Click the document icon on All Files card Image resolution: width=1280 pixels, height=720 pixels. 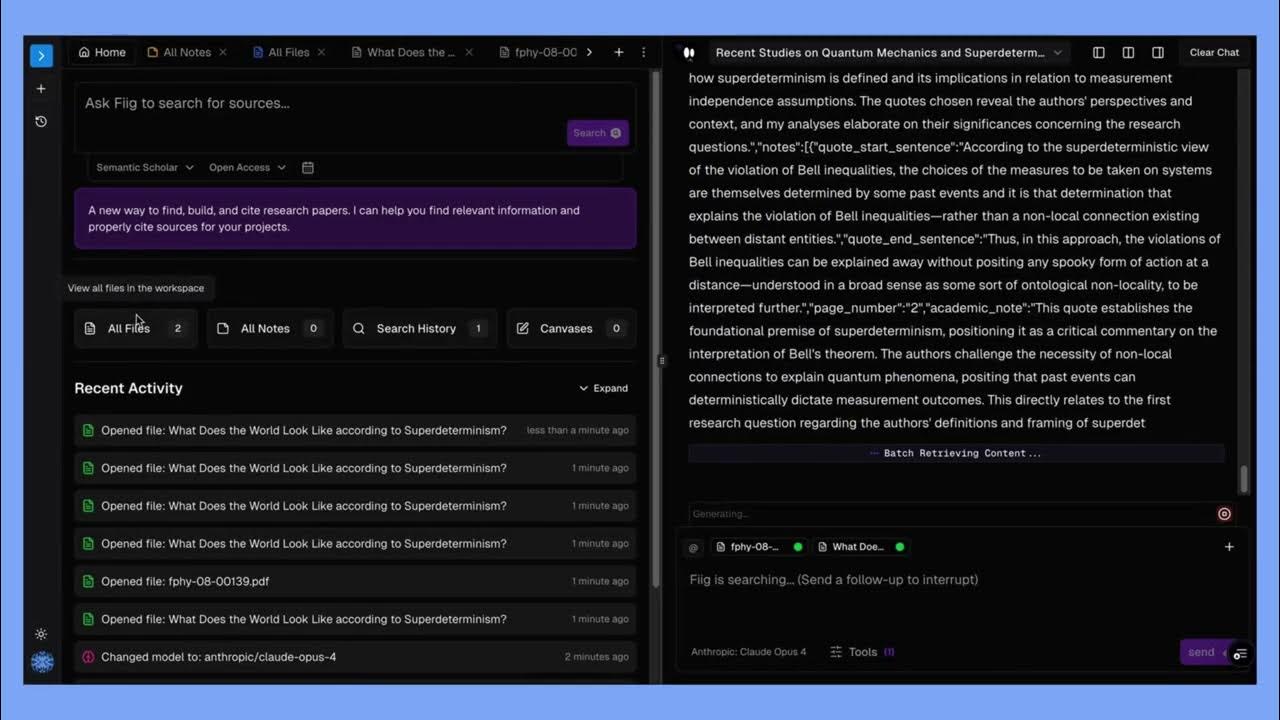pyautogui.click(x=90, y=328)
